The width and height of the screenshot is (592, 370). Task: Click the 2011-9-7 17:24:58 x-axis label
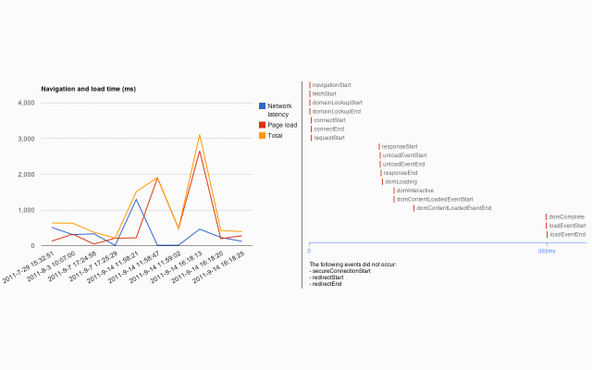pos(72,266)
